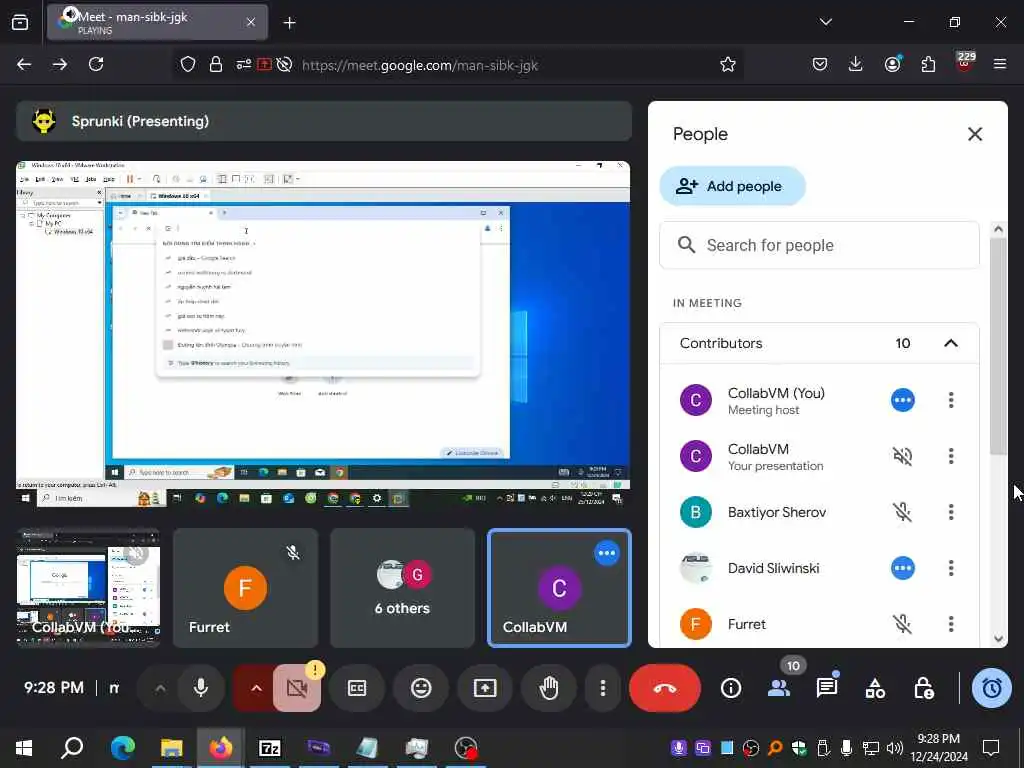The height and width of the screenshot is (768, 1024).
Task: Click the blue alarm clock button
Action: point(991,688)
